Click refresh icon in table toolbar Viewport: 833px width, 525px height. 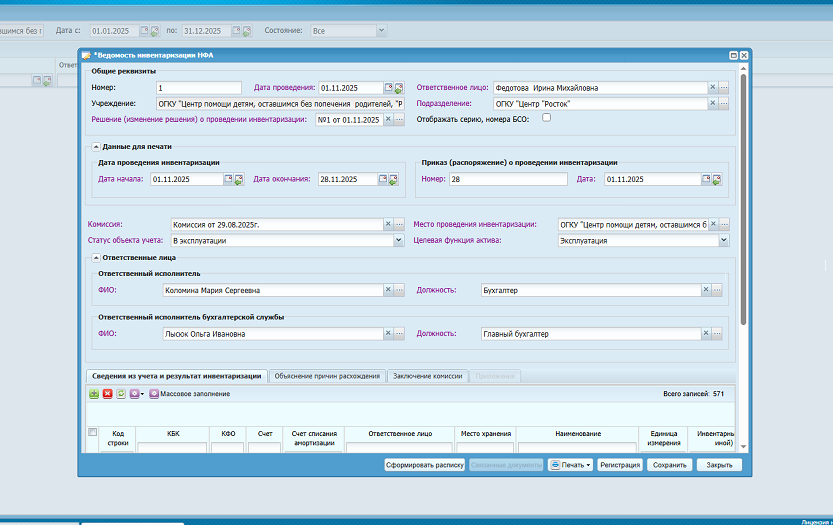click(x=120, y=394)
